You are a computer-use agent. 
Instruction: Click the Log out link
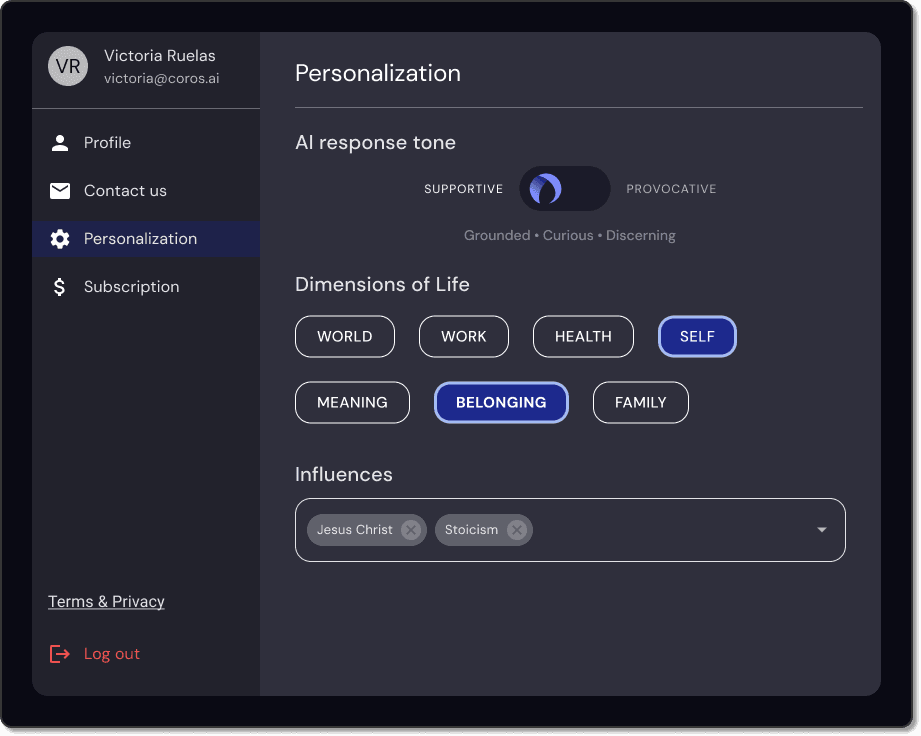[x=112, y=654]
